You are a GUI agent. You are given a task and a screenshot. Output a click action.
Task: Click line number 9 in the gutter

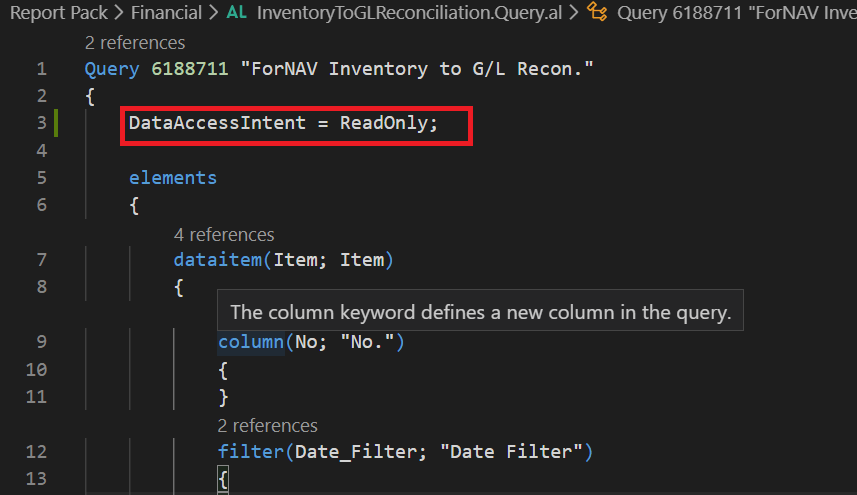(41, 342)
